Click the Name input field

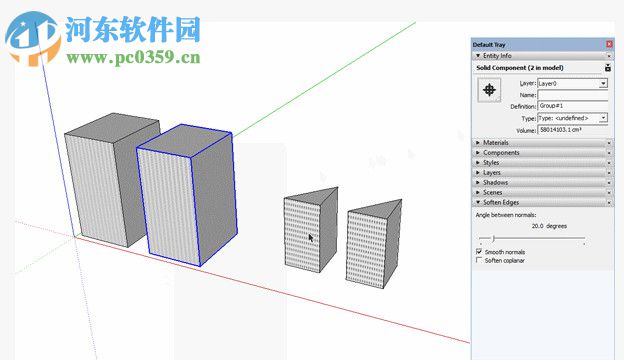point(573,95)
